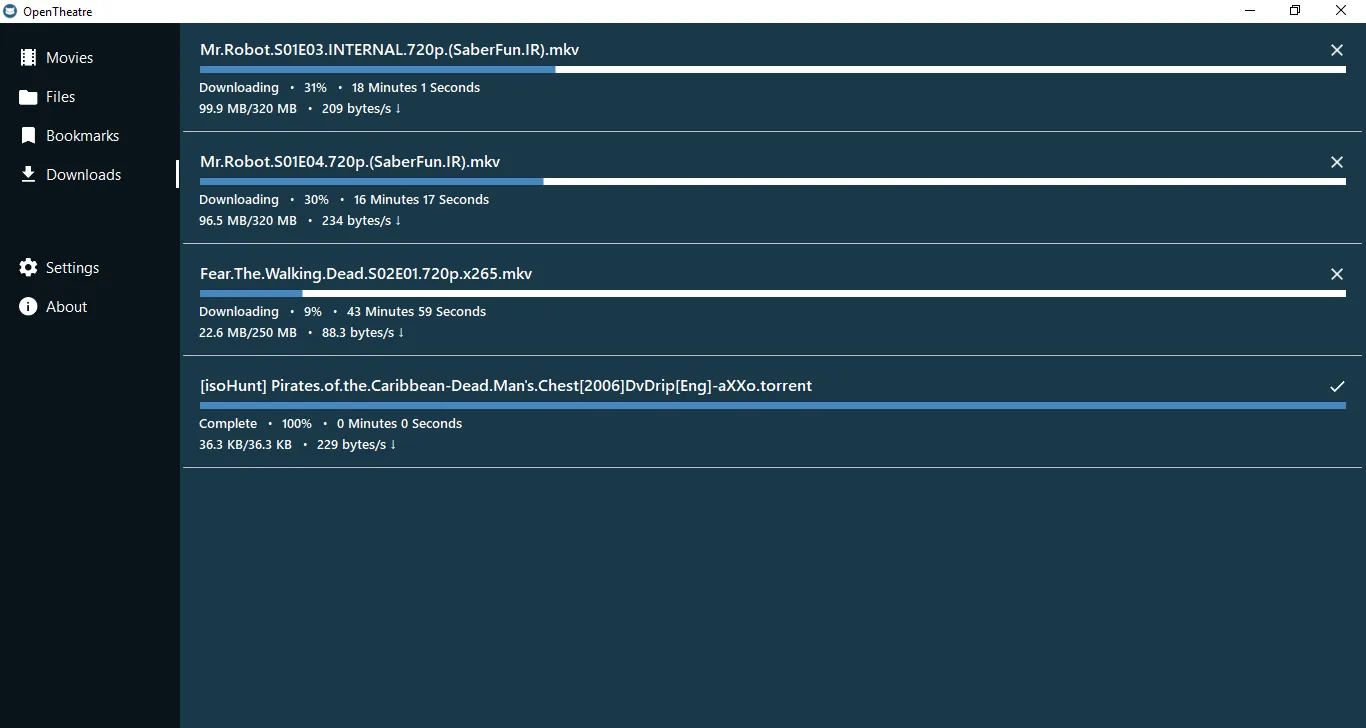This screenshot has height=728, width=1366.
Task: Click the Fear.The.Walking.Dead progress bar
Action: [700, 293]
